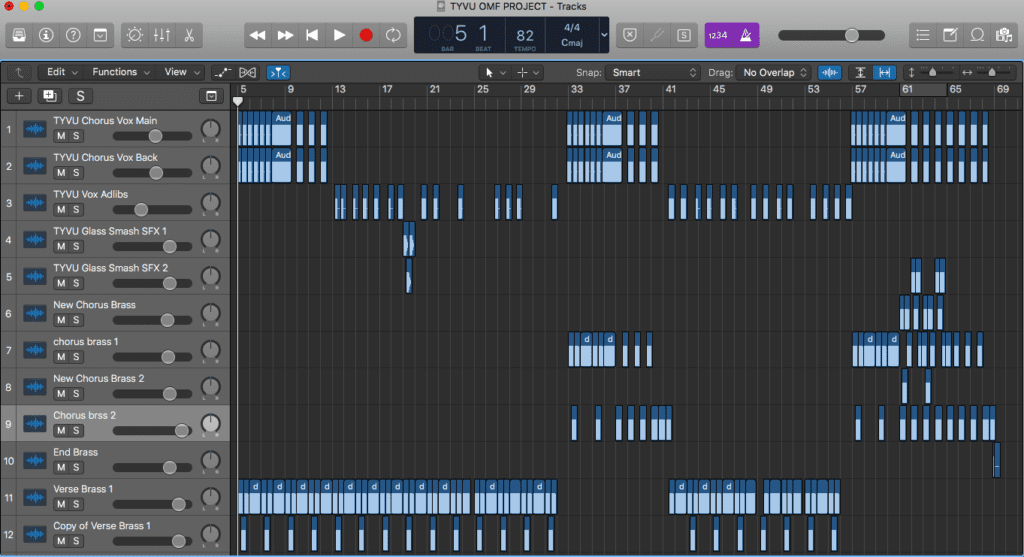Open the Editors scissors icon
Screen dimensions: 1024x557
(187, 35)
